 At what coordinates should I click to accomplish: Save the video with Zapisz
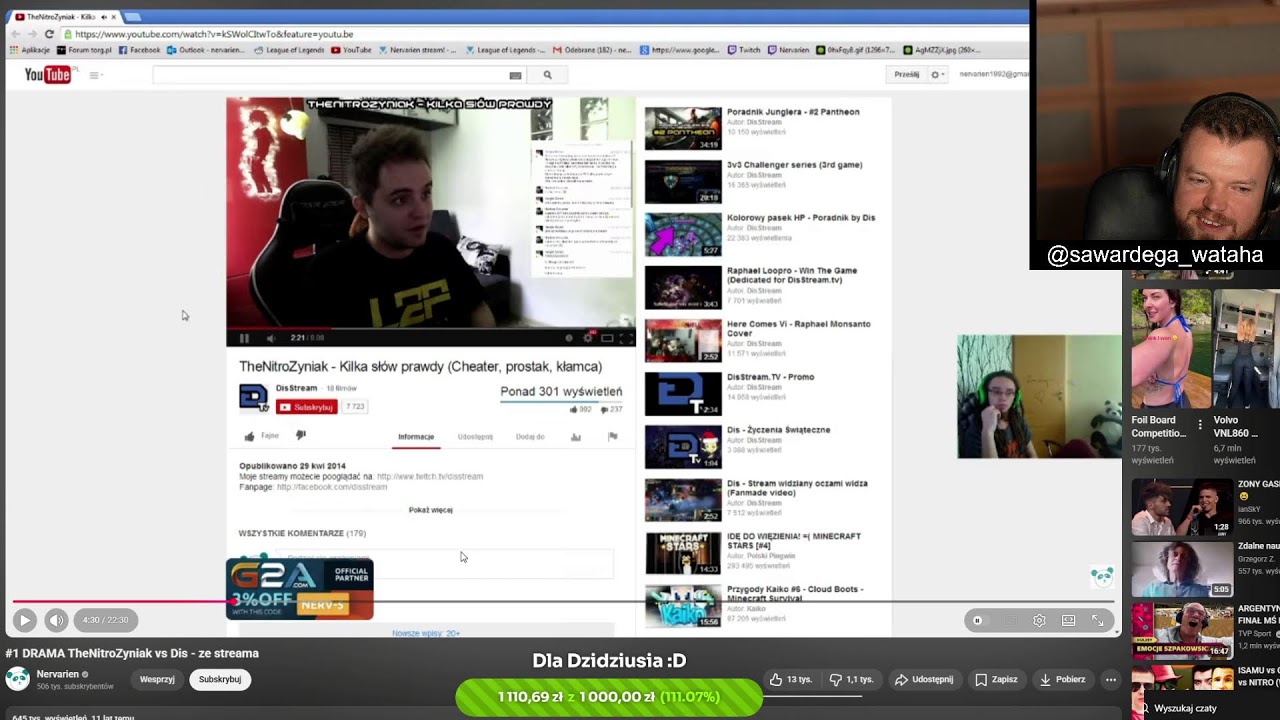pyautogui.click(x=995, y=680)
